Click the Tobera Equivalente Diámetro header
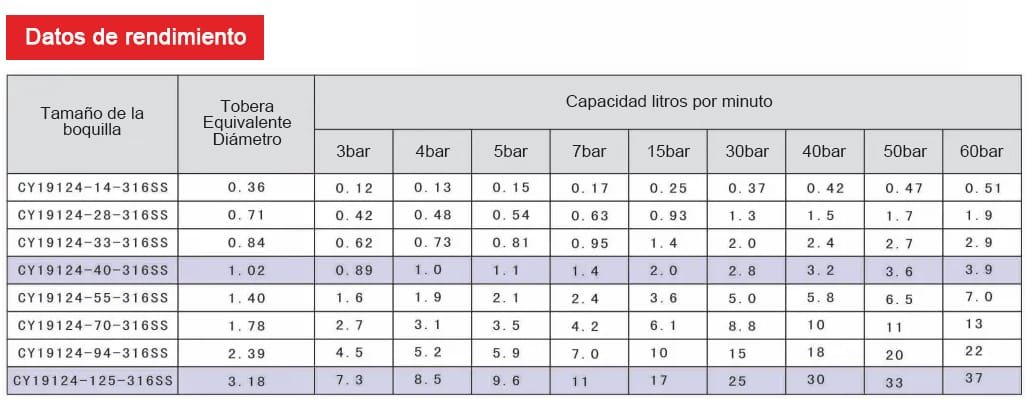 pyautogui.click(x=247, y=122)
